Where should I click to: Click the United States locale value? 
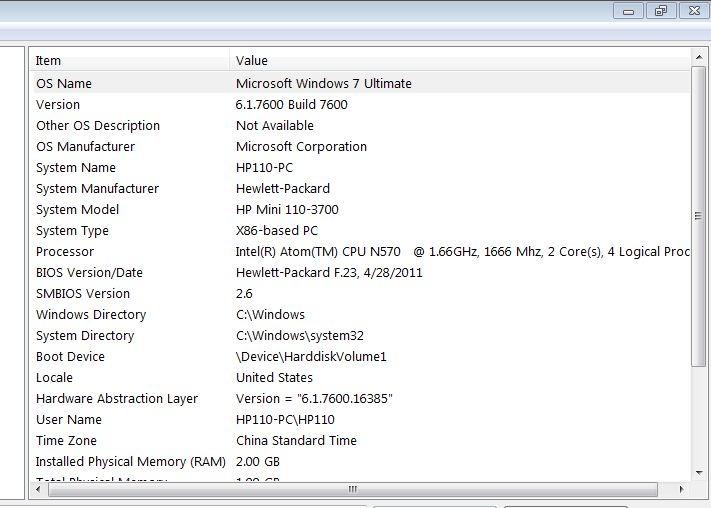(x=274, y=378)
